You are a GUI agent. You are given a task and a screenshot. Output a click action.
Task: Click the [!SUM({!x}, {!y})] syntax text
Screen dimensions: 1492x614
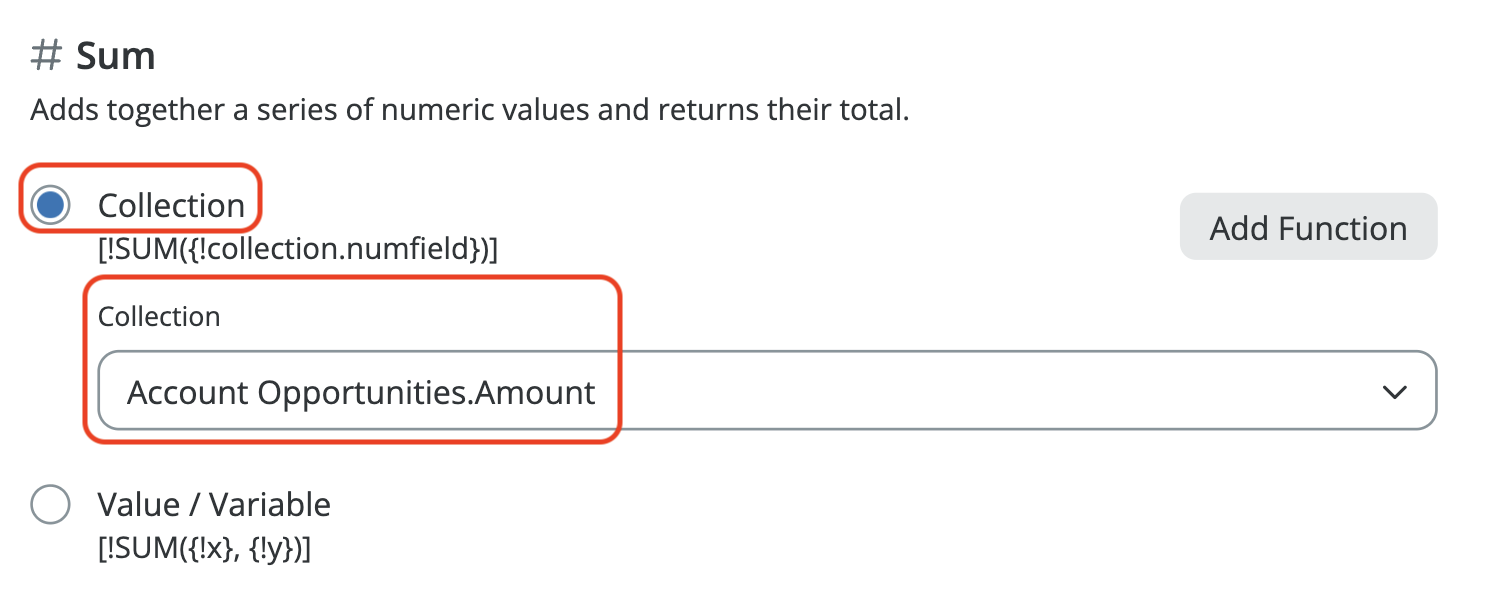tap(204, 548)
